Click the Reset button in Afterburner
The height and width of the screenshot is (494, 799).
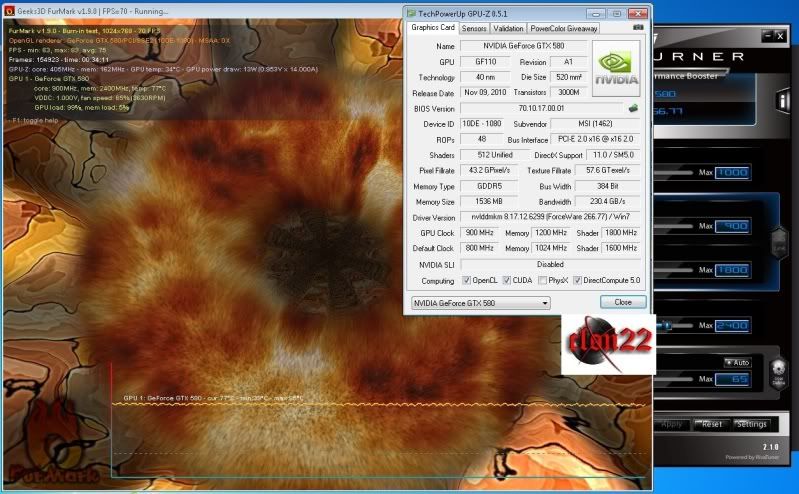[x=711, y=424]
